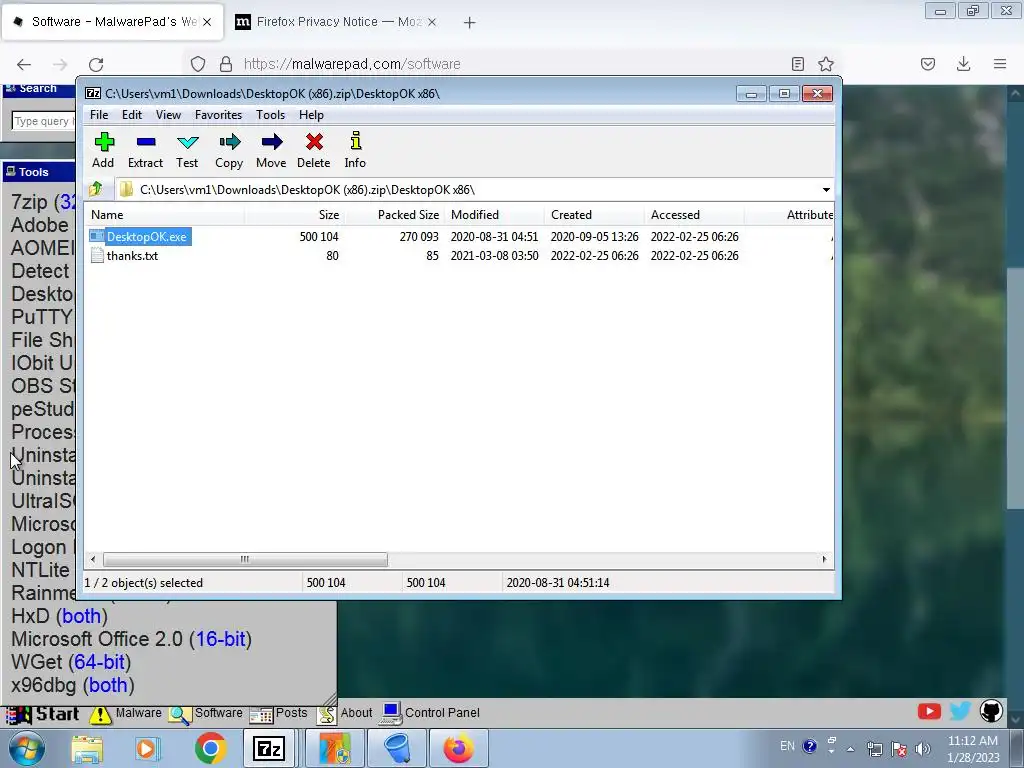Open the Microsoft Office 16-bit link
1024x768 pixels.
[x=221, y=639]
